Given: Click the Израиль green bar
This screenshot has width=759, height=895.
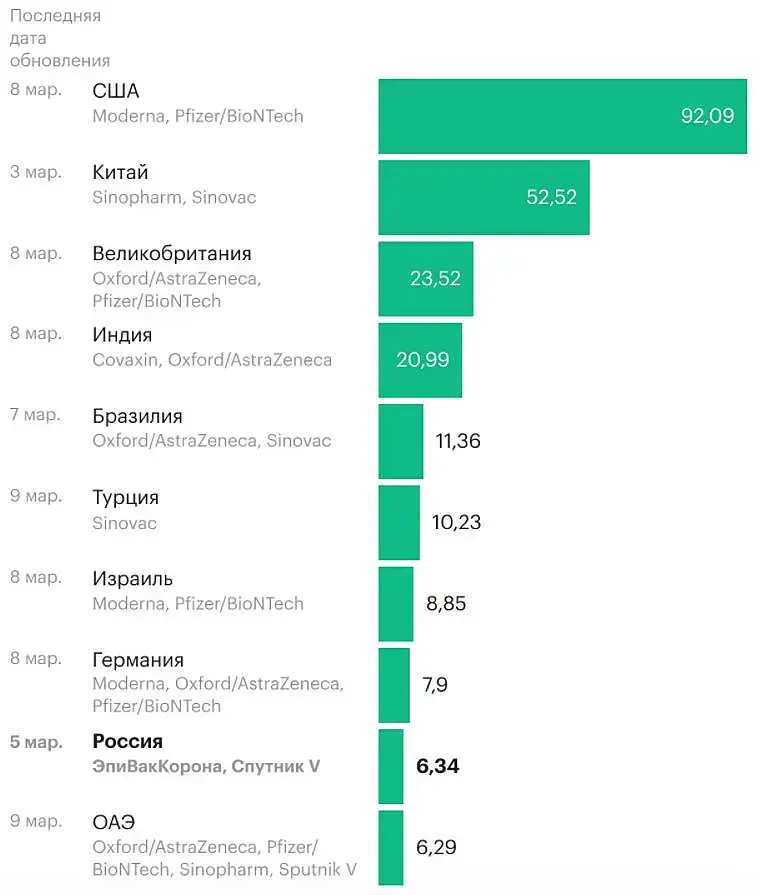Looking at the screenshot, I should 395,603.
